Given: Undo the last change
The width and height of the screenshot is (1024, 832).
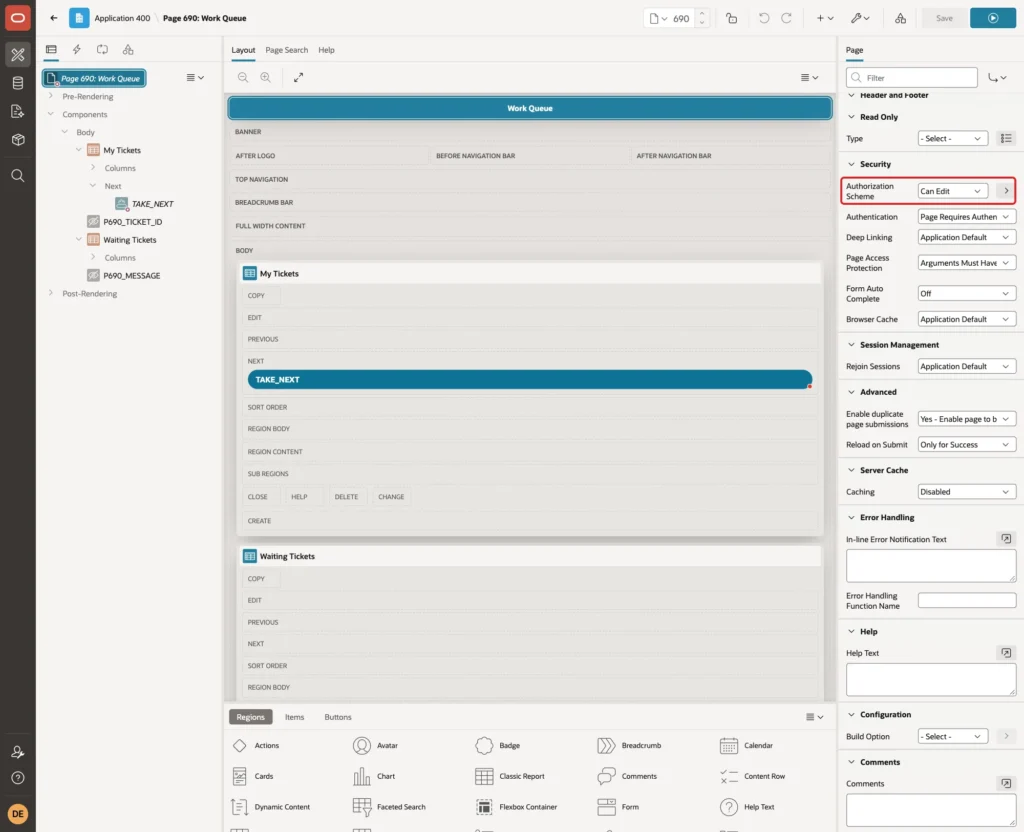Looking at the screenshot, I should 763,18.
